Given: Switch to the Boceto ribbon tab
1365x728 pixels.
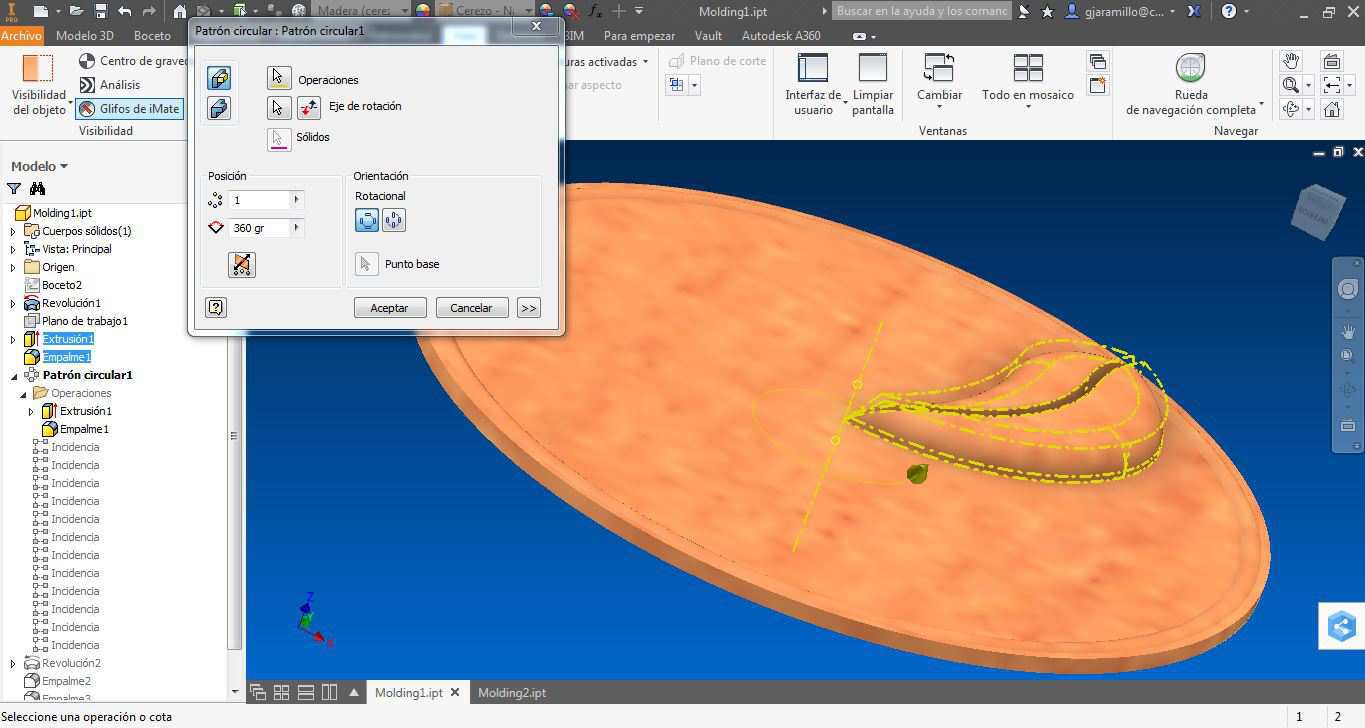Looking at the screenshot, I should pyautogui.click(x=152, y=35).
